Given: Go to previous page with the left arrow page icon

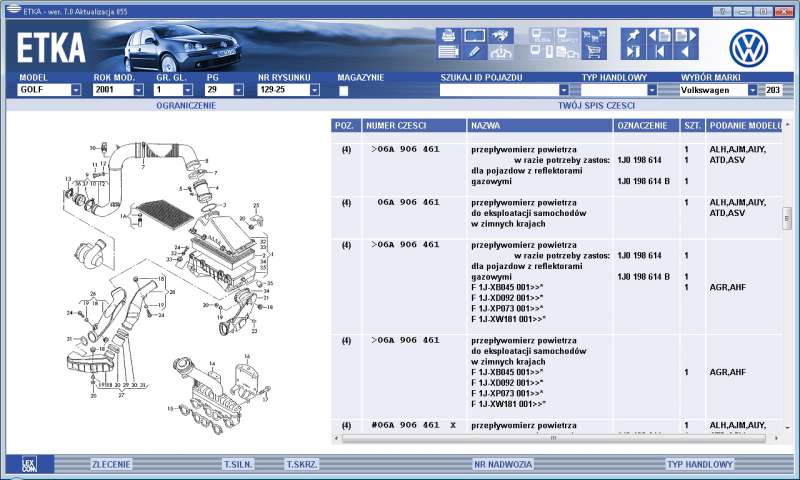Looking at the screenshot, I should tap(659, 36).
